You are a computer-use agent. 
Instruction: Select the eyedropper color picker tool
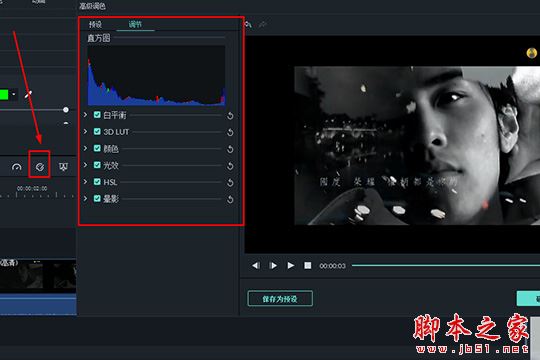[29, 94]
